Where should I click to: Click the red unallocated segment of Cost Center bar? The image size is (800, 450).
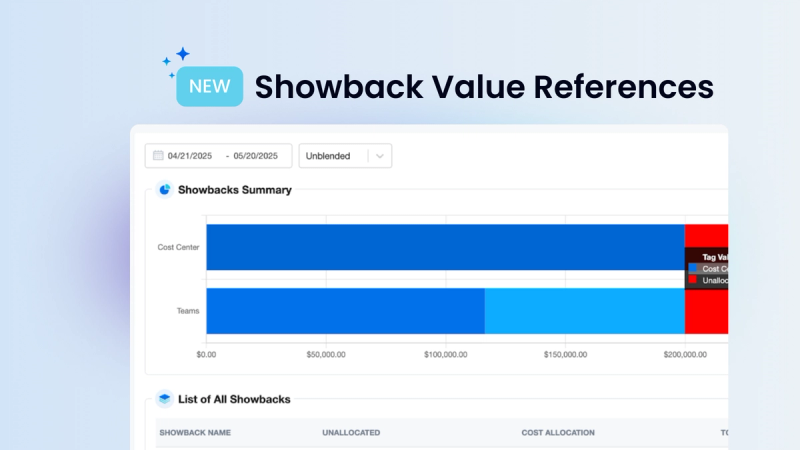click(x=706, y=236)
